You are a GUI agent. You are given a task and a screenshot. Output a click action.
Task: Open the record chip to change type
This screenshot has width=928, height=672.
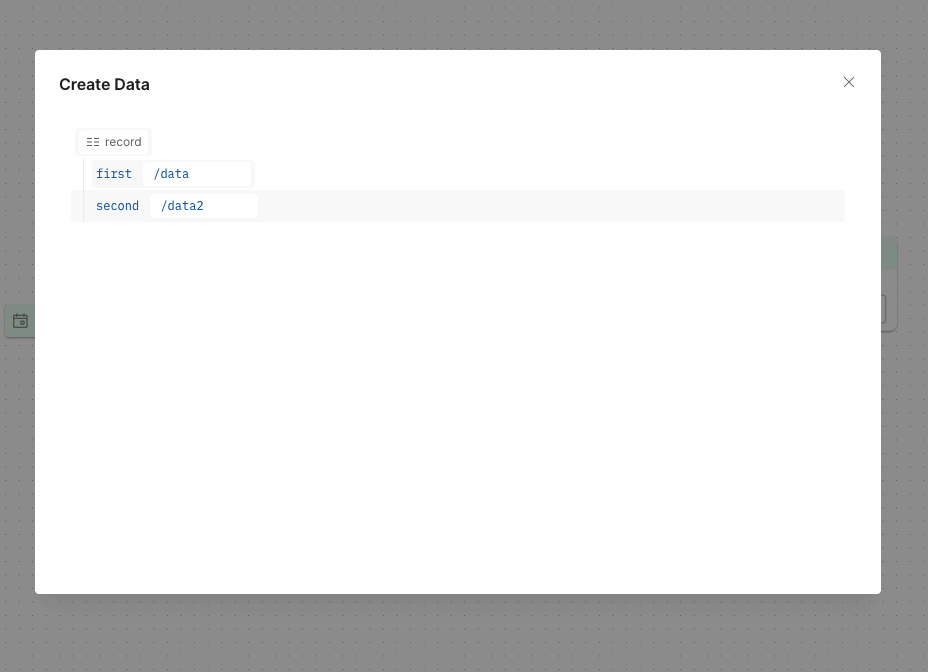(x=113, y=142)
